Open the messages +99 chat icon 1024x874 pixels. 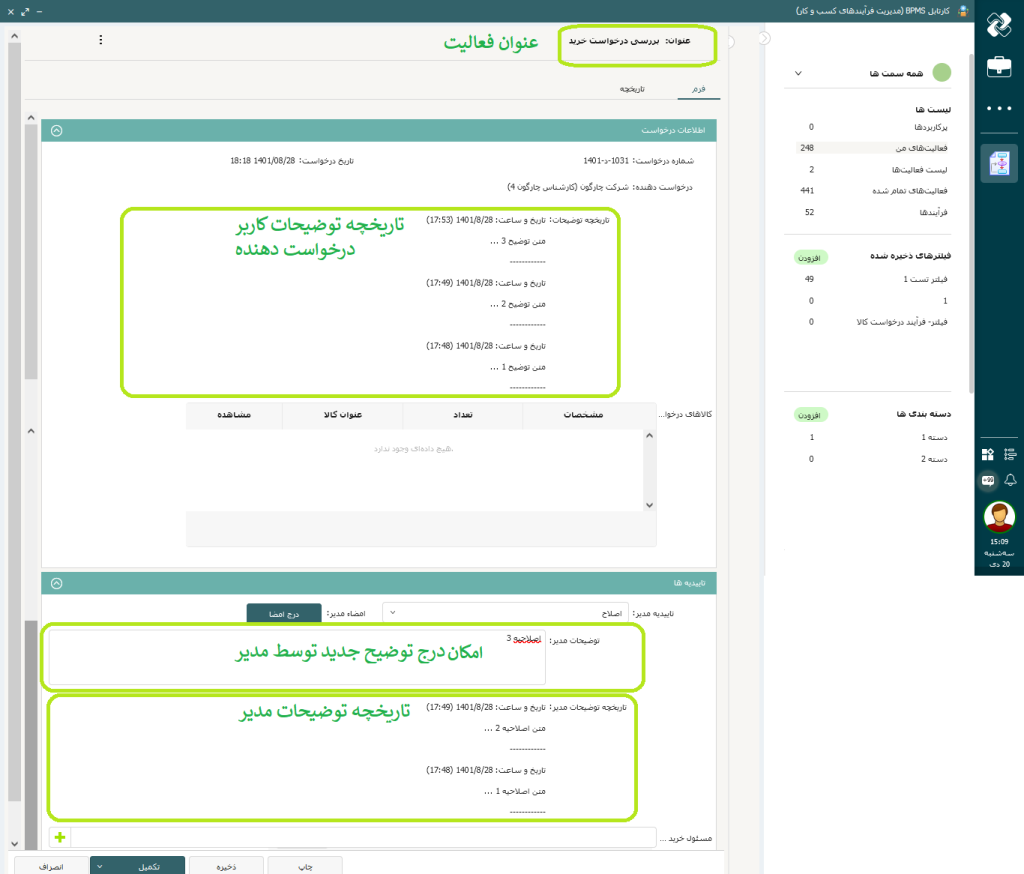tap(987, 480)
